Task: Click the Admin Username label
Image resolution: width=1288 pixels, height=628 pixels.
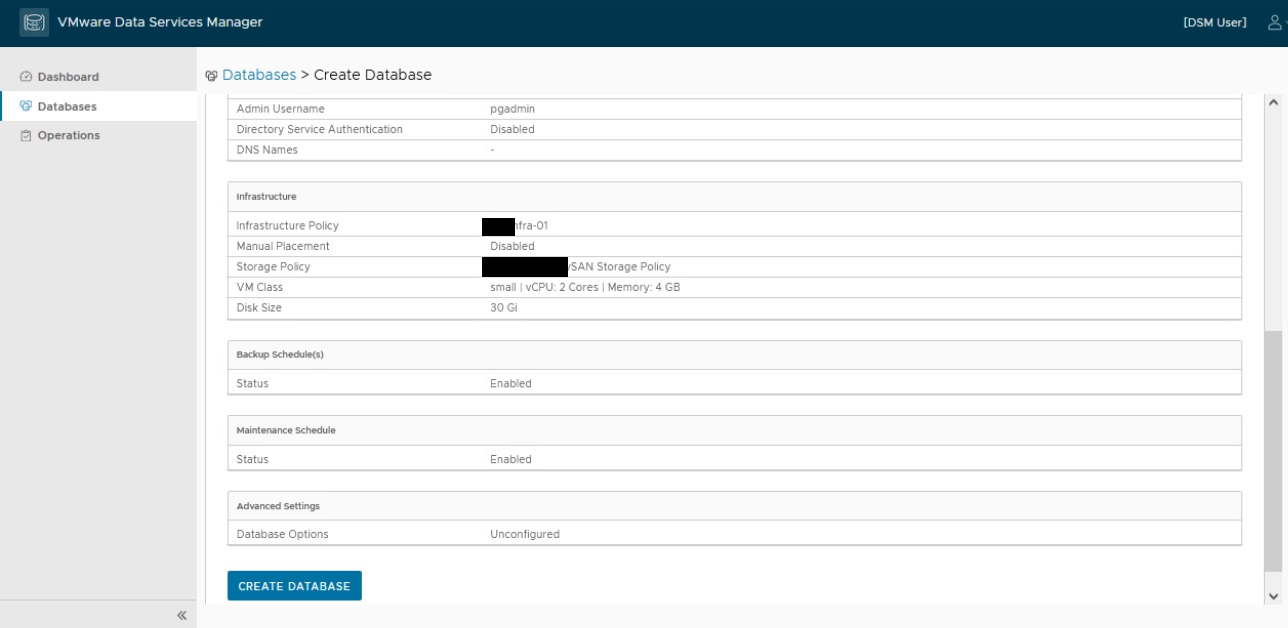Action: pyautogui.click(x=281, y=109)
